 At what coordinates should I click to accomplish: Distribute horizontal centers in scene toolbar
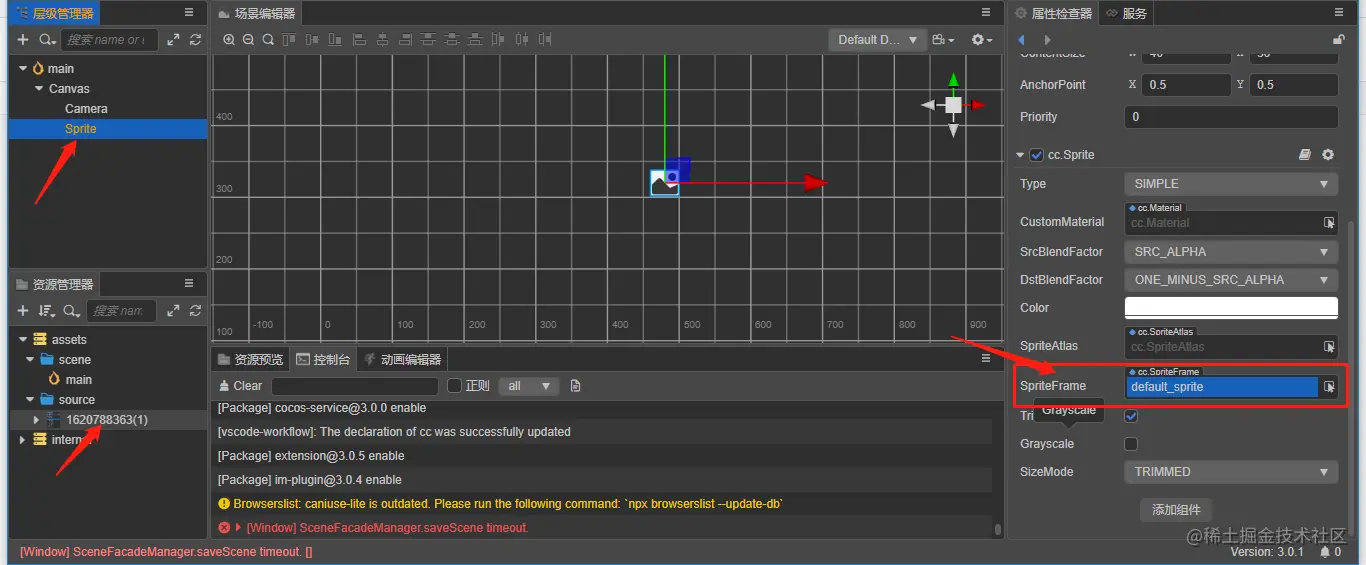pyautogui.click(x=522, y=40)
